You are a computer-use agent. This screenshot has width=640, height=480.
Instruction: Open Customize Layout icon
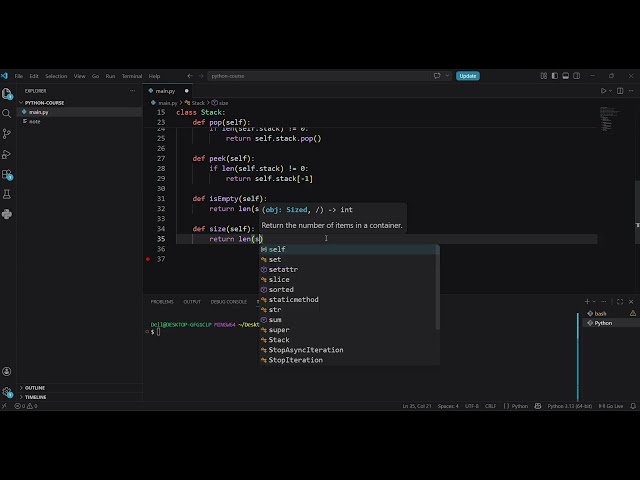tap(544, 76)
